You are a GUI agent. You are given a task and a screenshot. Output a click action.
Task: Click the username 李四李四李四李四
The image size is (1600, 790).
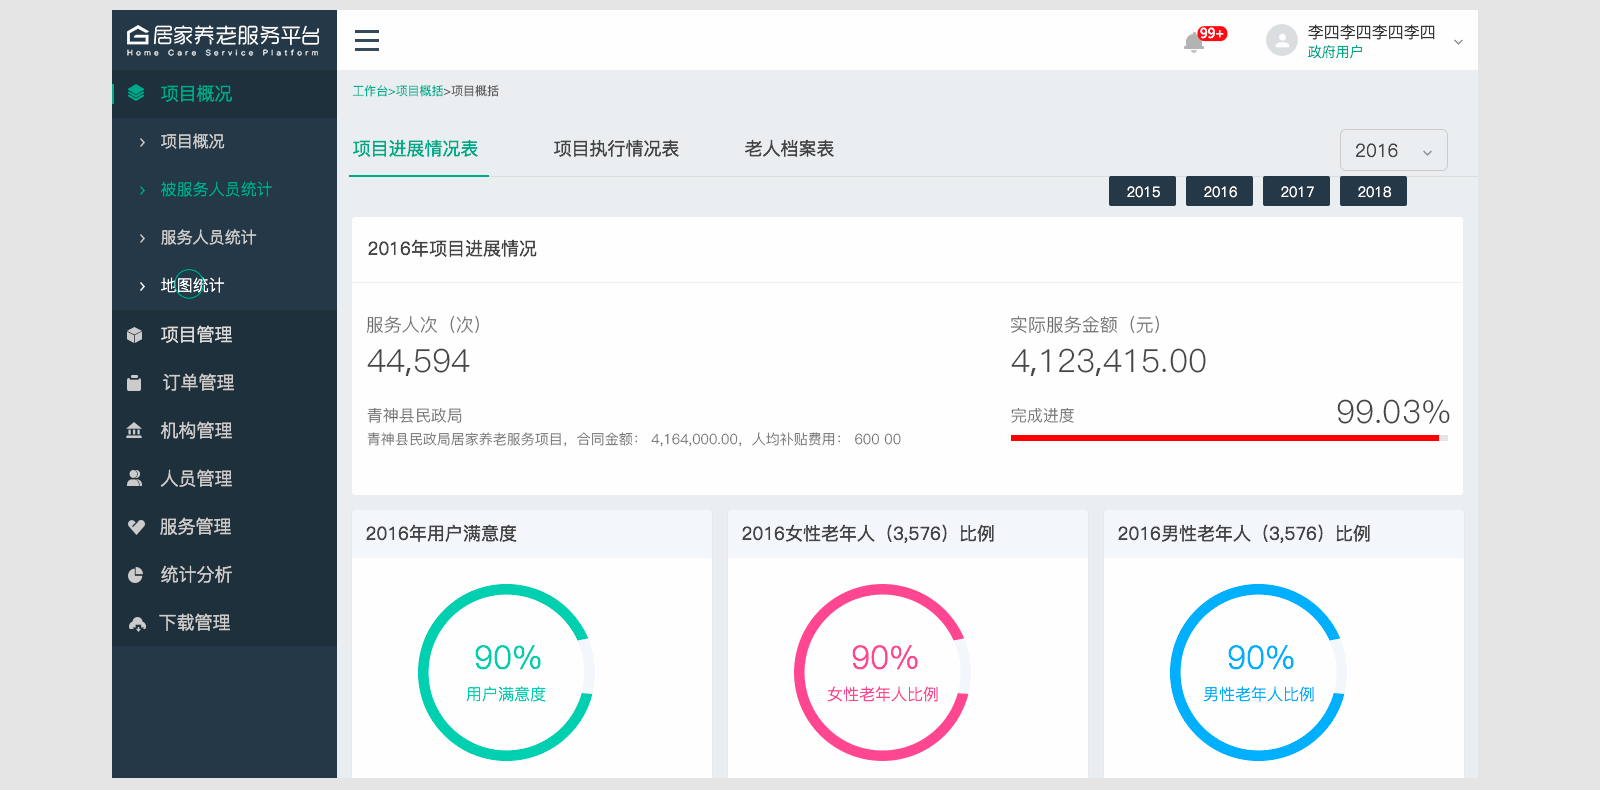[1371, 32]
